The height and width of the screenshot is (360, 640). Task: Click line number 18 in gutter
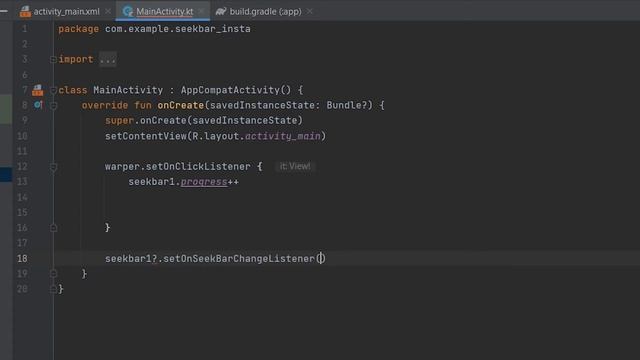[x=22, y=258]
